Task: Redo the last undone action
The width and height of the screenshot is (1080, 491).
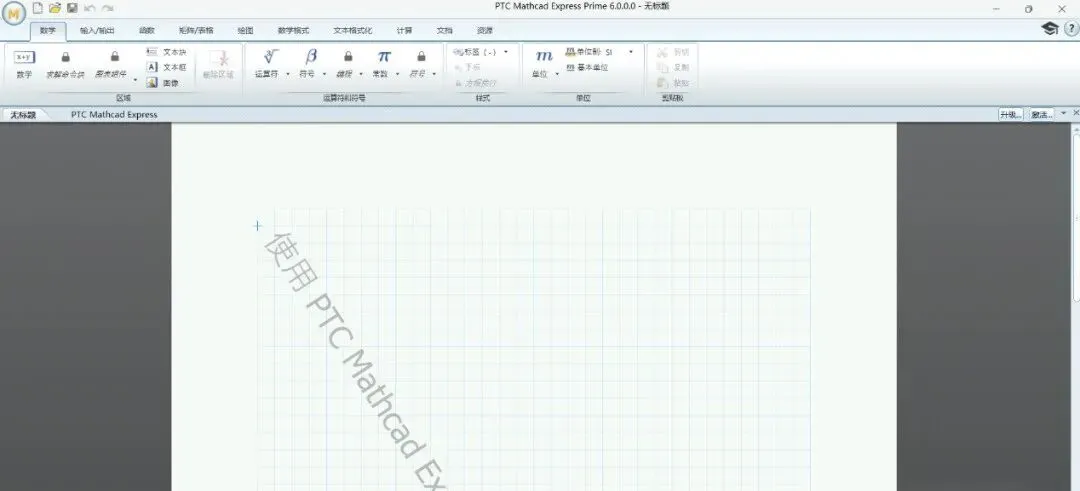Action: (x=107, y=8)
